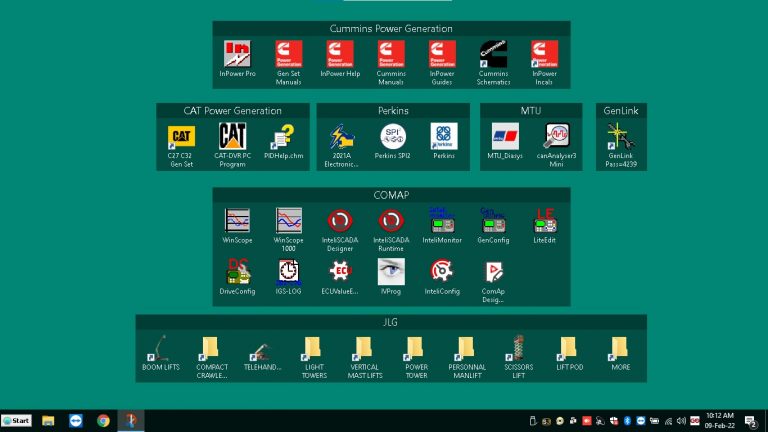Open Cummins Schematics icon
Image resolution: width=768 pixels, height=432 pixels.
pyautogui.click(x=493, y=54)
